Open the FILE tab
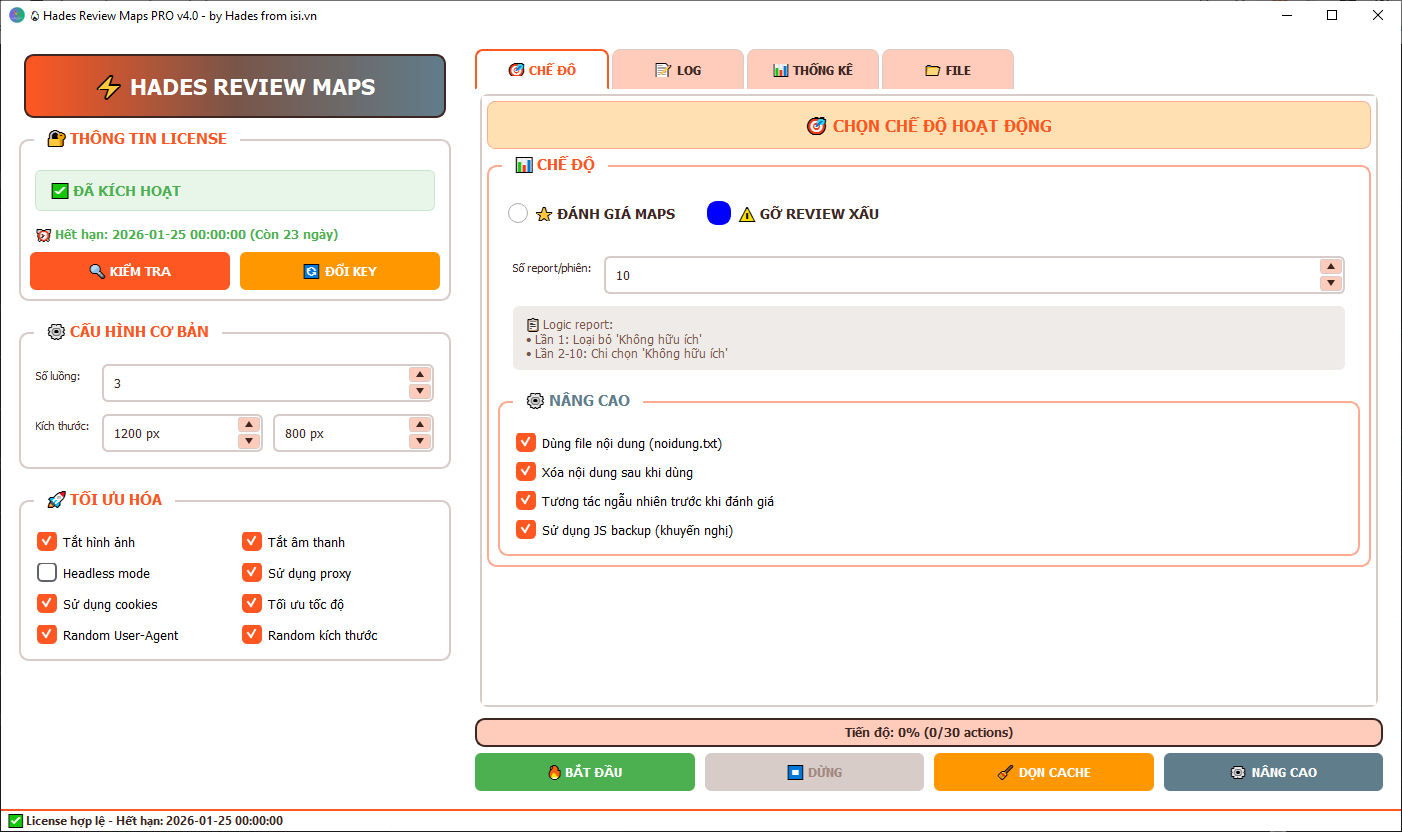The width and height of the screenshot is (1402, 832). pyautogui.click(x=948, y=69)
